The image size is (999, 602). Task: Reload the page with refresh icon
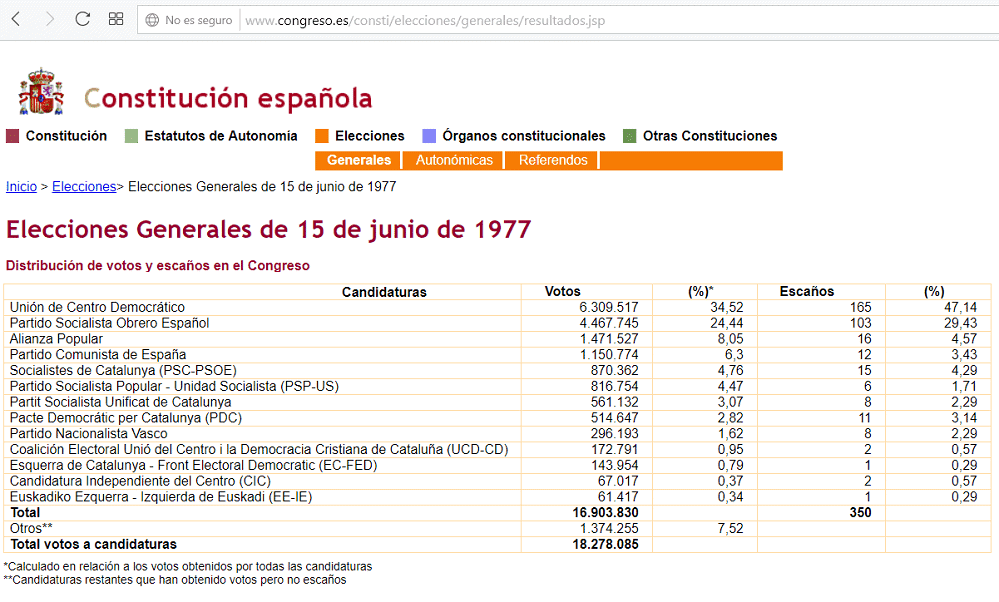(83, 19)
